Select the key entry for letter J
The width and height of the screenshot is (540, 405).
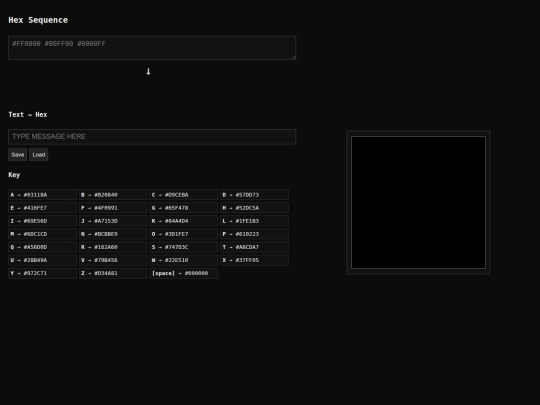click(113, 221)
